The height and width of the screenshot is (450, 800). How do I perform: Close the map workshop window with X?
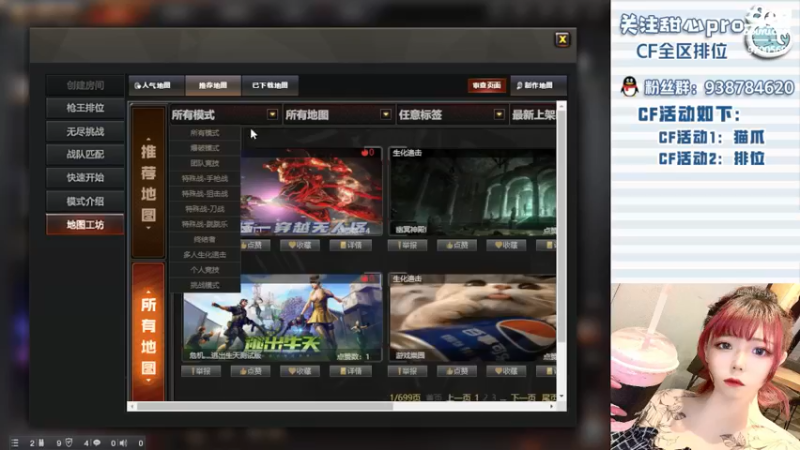tap(562, 39)
